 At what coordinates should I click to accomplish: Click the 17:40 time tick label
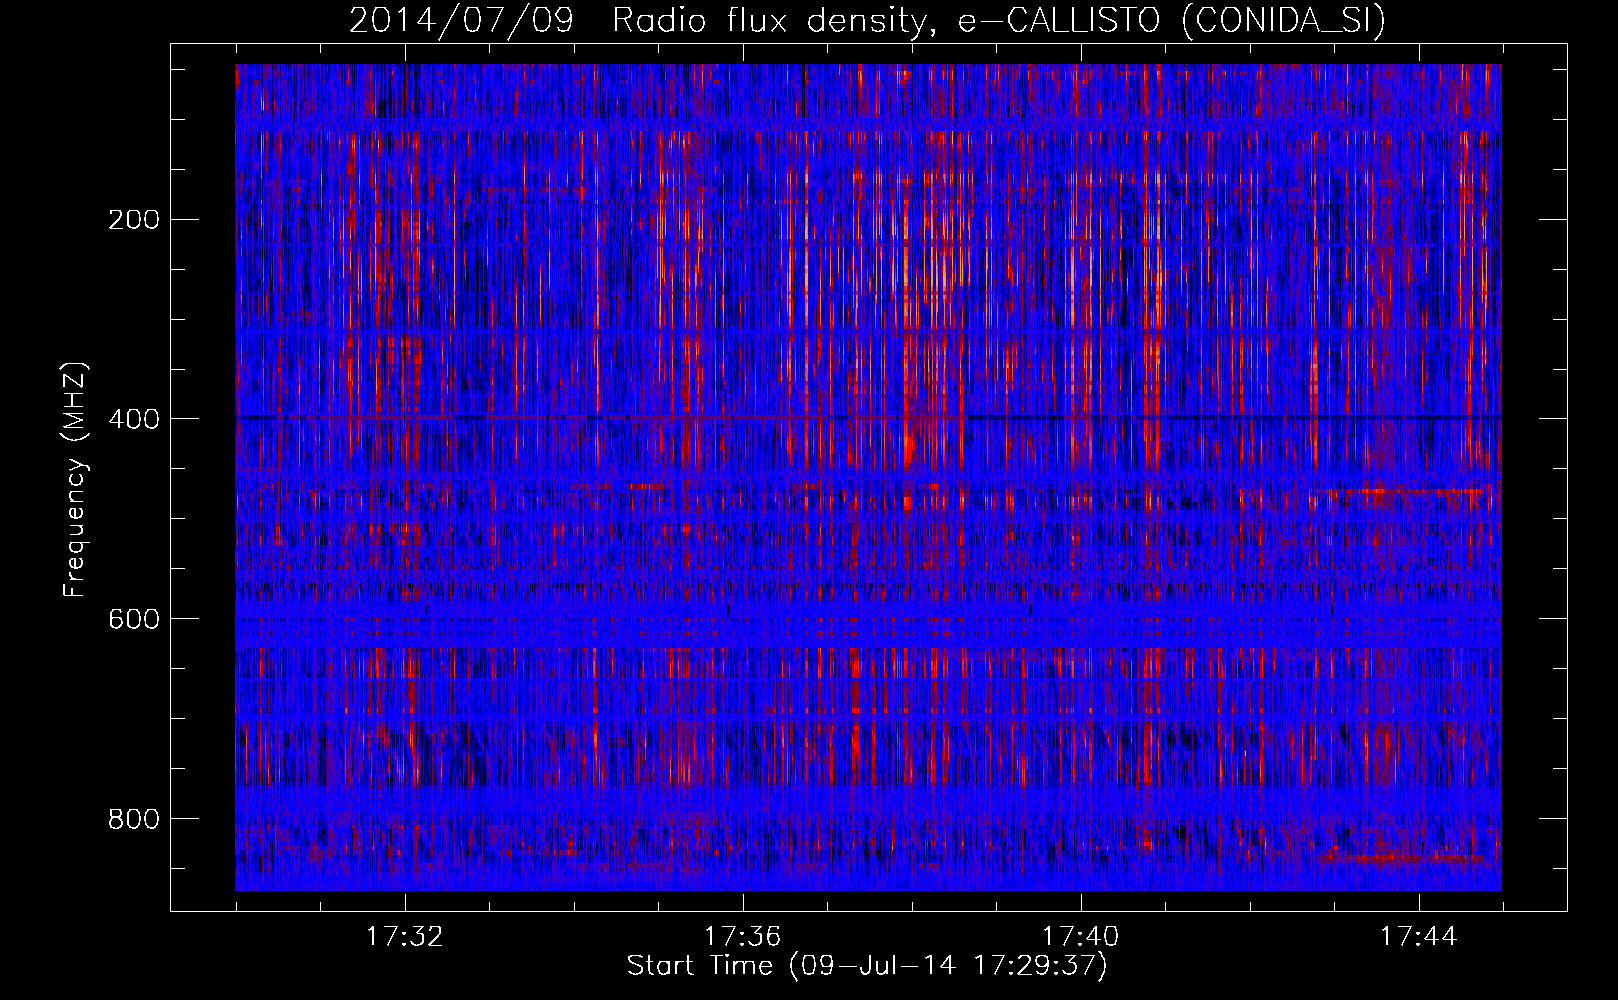[1081, 937]
